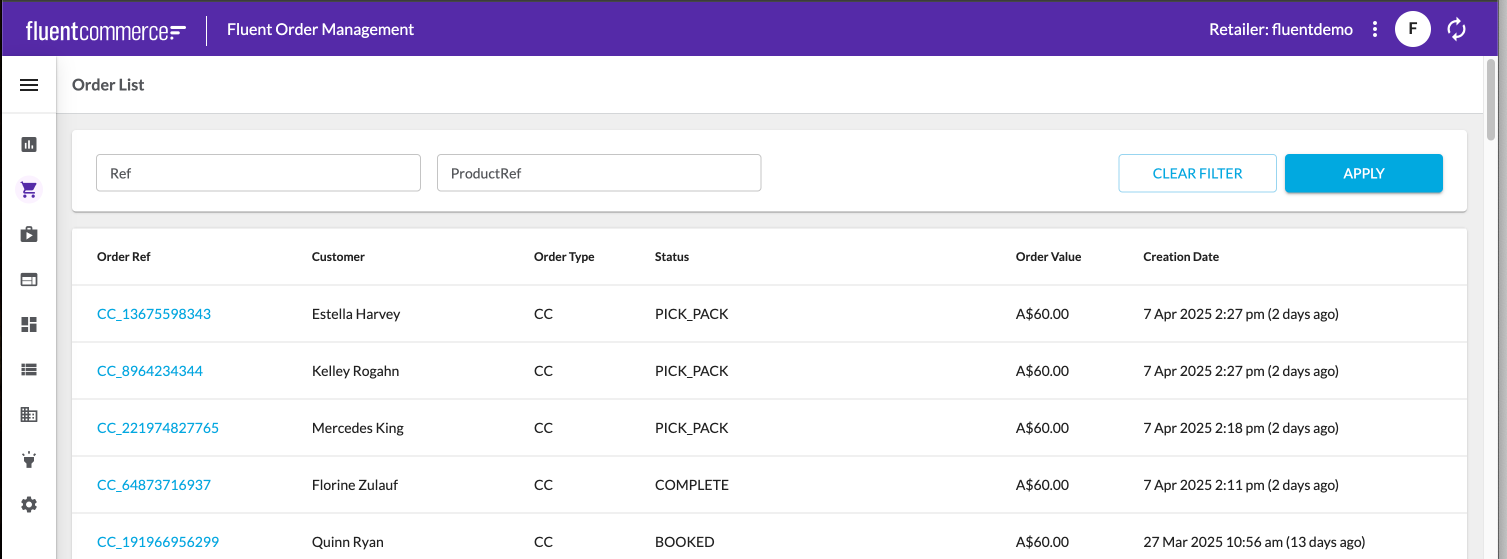Open the building locations icon in sidebar
Image resolution: width=1507 pixels, height=559 pixels.
[x=29, y=414]
